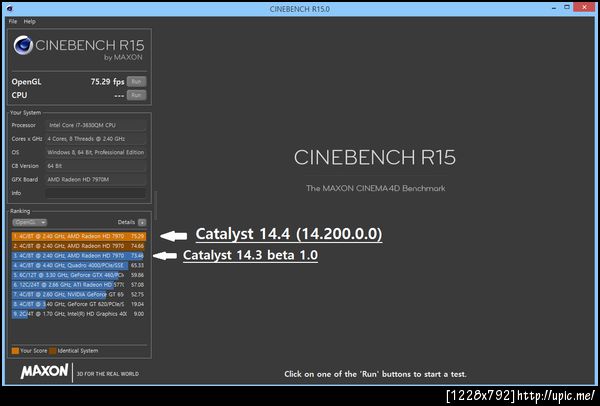This screenshot has width=600, height=406.
Task: Click the OS field Windows 8 64 Bit
Action: [96, 152]
